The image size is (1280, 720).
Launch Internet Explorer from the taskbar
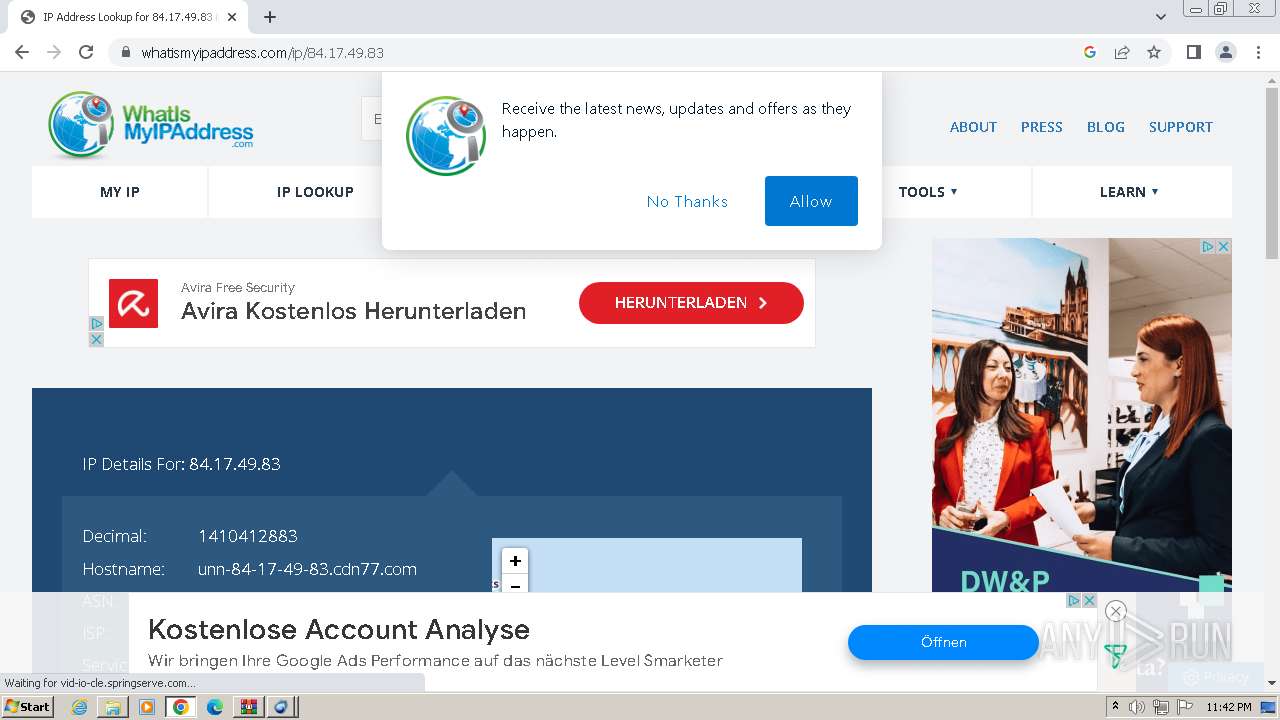pos(79,707)
